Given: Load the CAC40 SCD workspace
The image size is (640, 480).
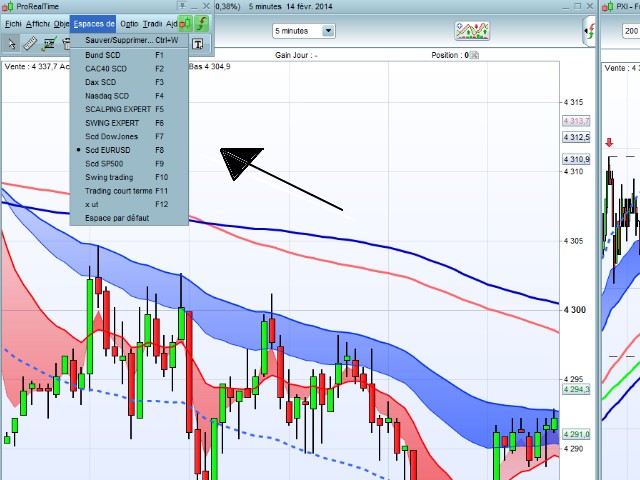Looking at the screenshot, I should [x=129, y=69].
